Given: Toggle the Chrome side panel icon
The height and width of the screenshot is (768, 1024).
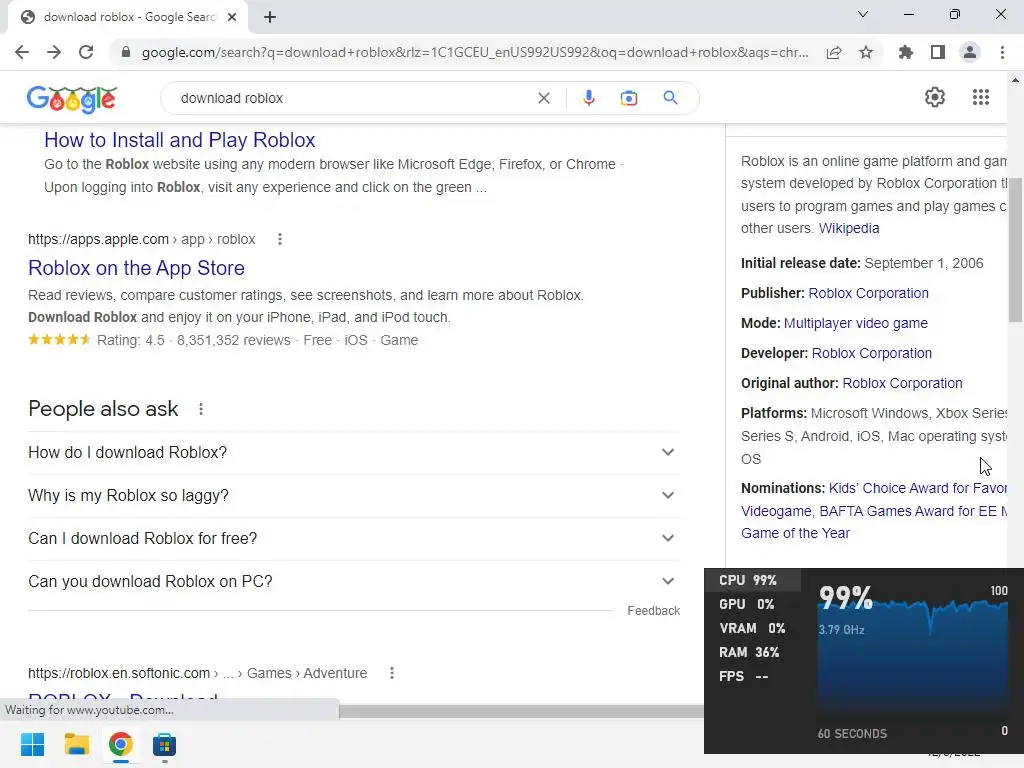Looking at the screenshot, I should (938, 52).
